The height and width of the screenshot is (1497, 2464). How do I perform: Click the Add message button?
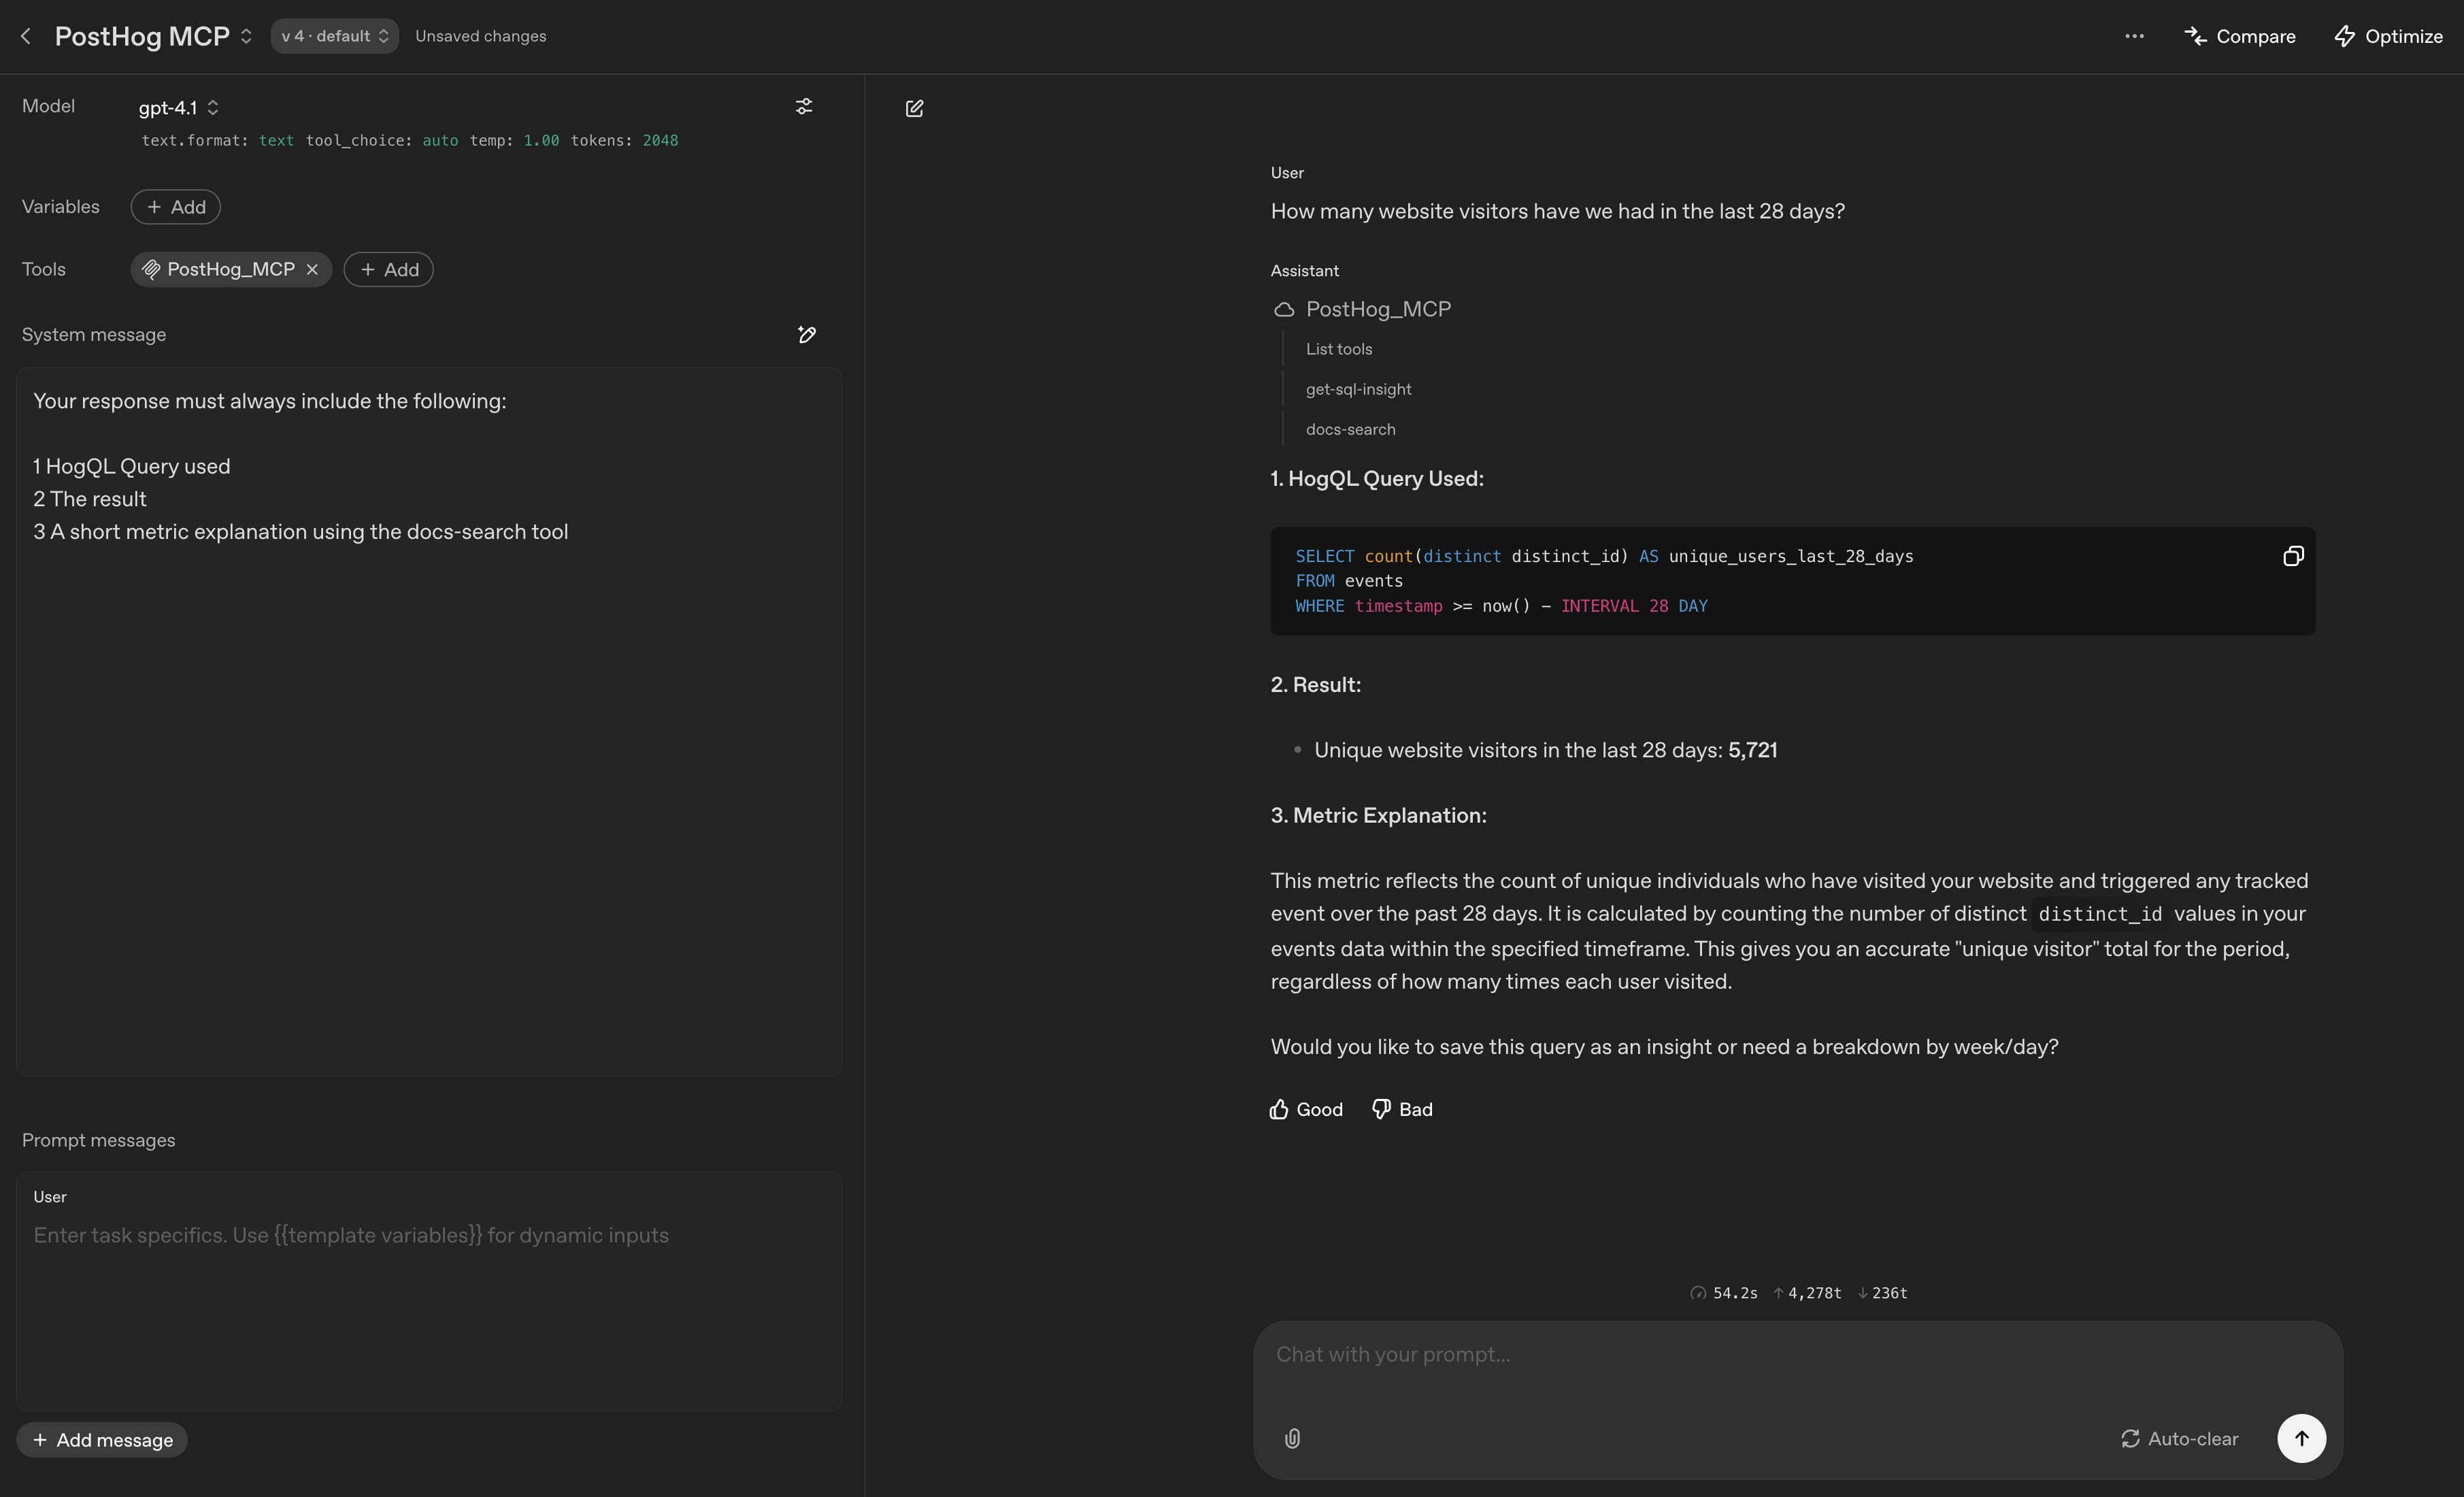[x=102, y=1440]
